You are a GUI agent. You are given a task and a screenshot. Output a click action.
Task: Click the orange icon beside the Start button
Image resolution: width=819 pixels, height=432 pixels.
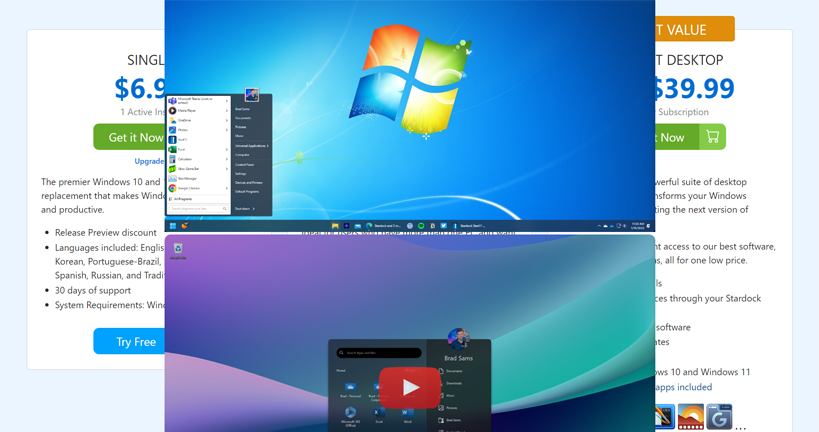[185, 225]
